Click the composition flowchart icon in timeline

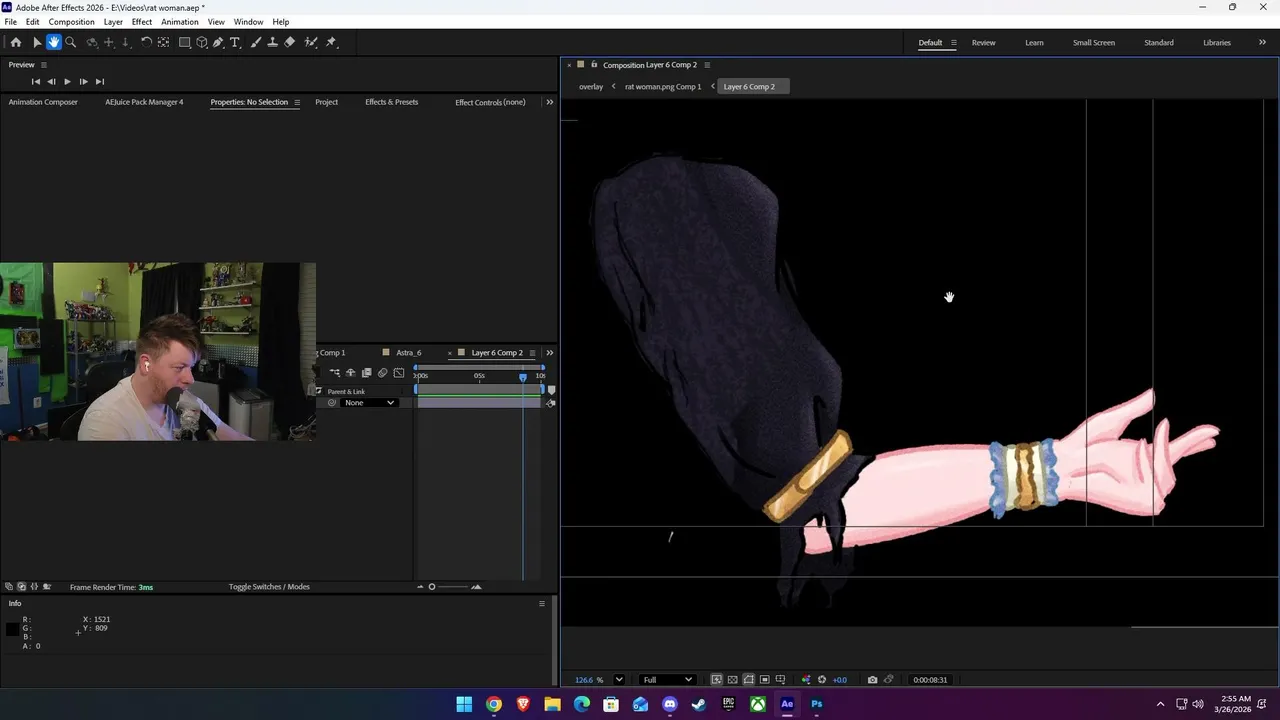pyautogui.click(x=334, y=372)
